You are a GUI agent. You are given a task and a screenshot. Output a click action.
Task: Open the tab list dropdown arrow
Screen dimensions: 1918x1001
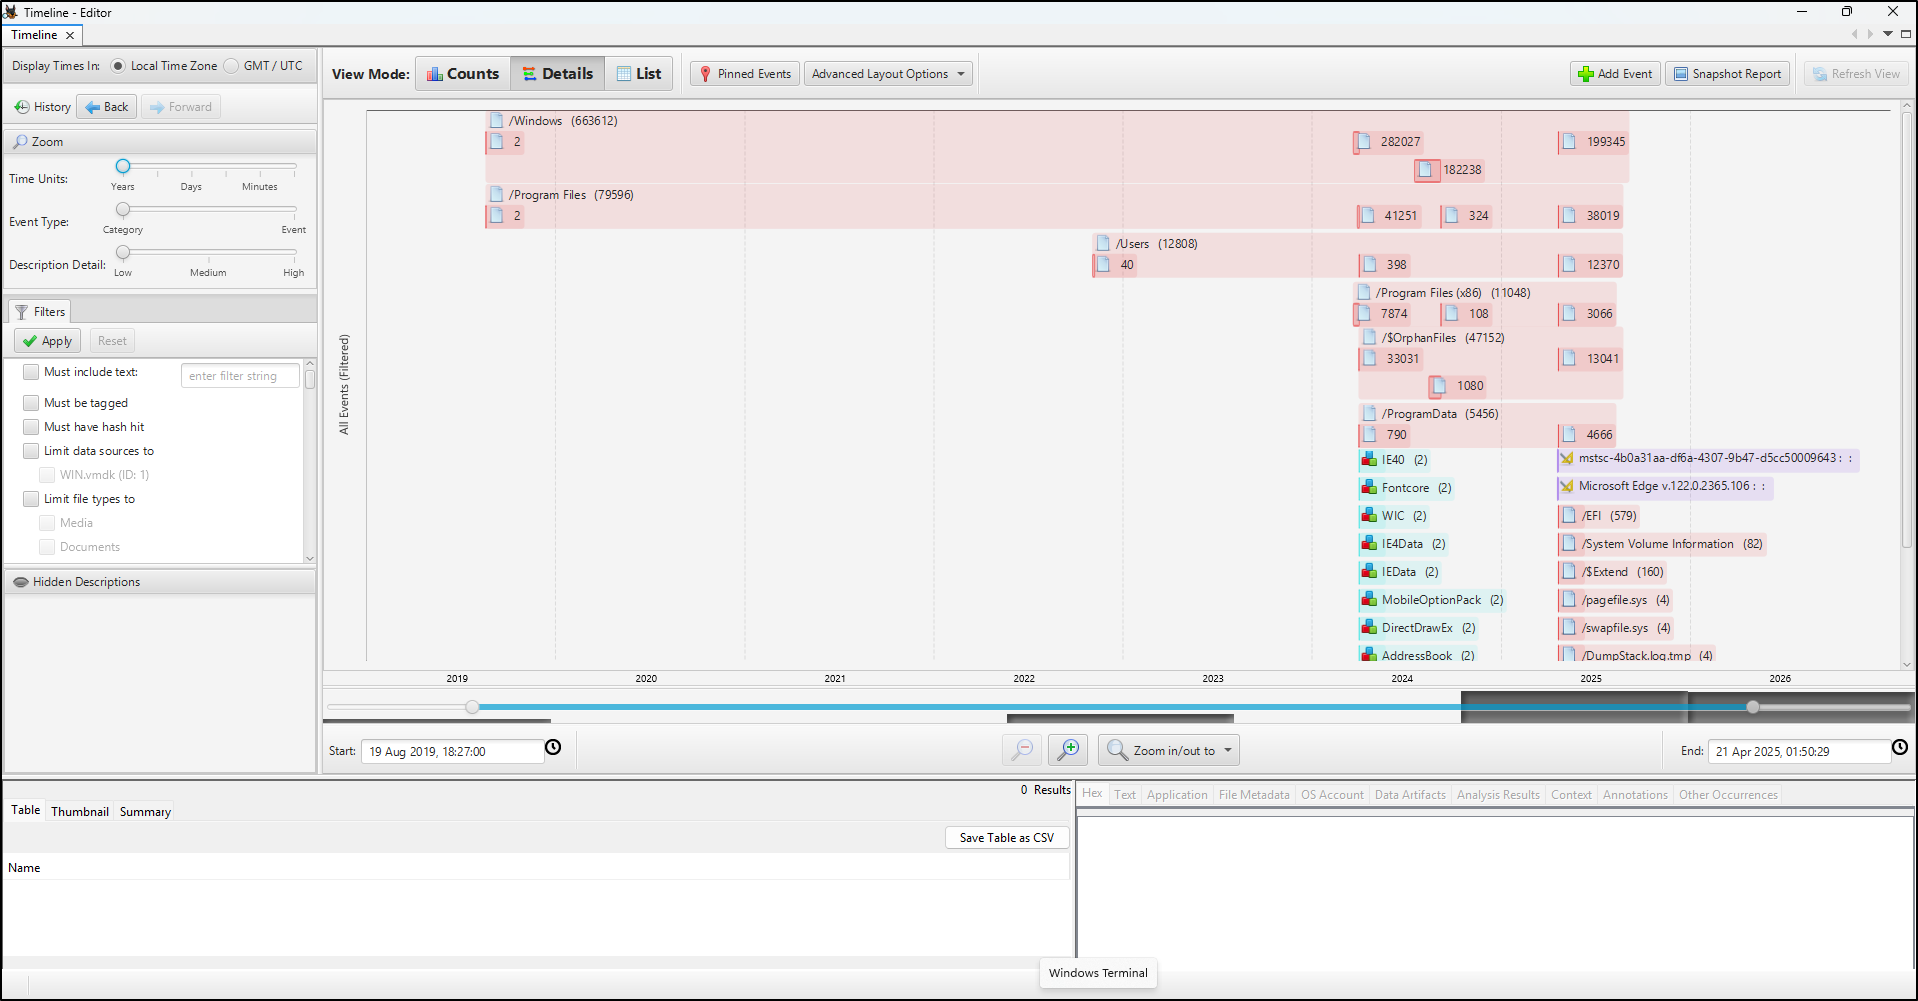point(1888,34)
